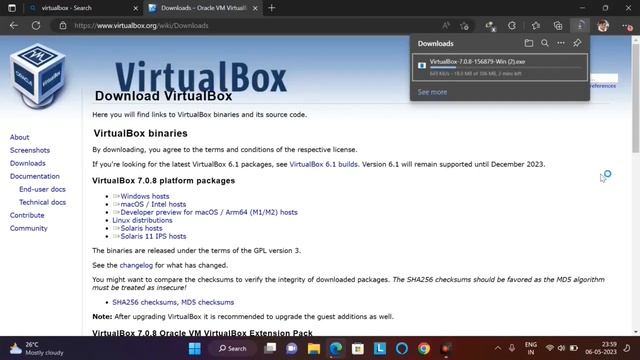
Task: Open the End-user docs link
Action: pos(42,189)
